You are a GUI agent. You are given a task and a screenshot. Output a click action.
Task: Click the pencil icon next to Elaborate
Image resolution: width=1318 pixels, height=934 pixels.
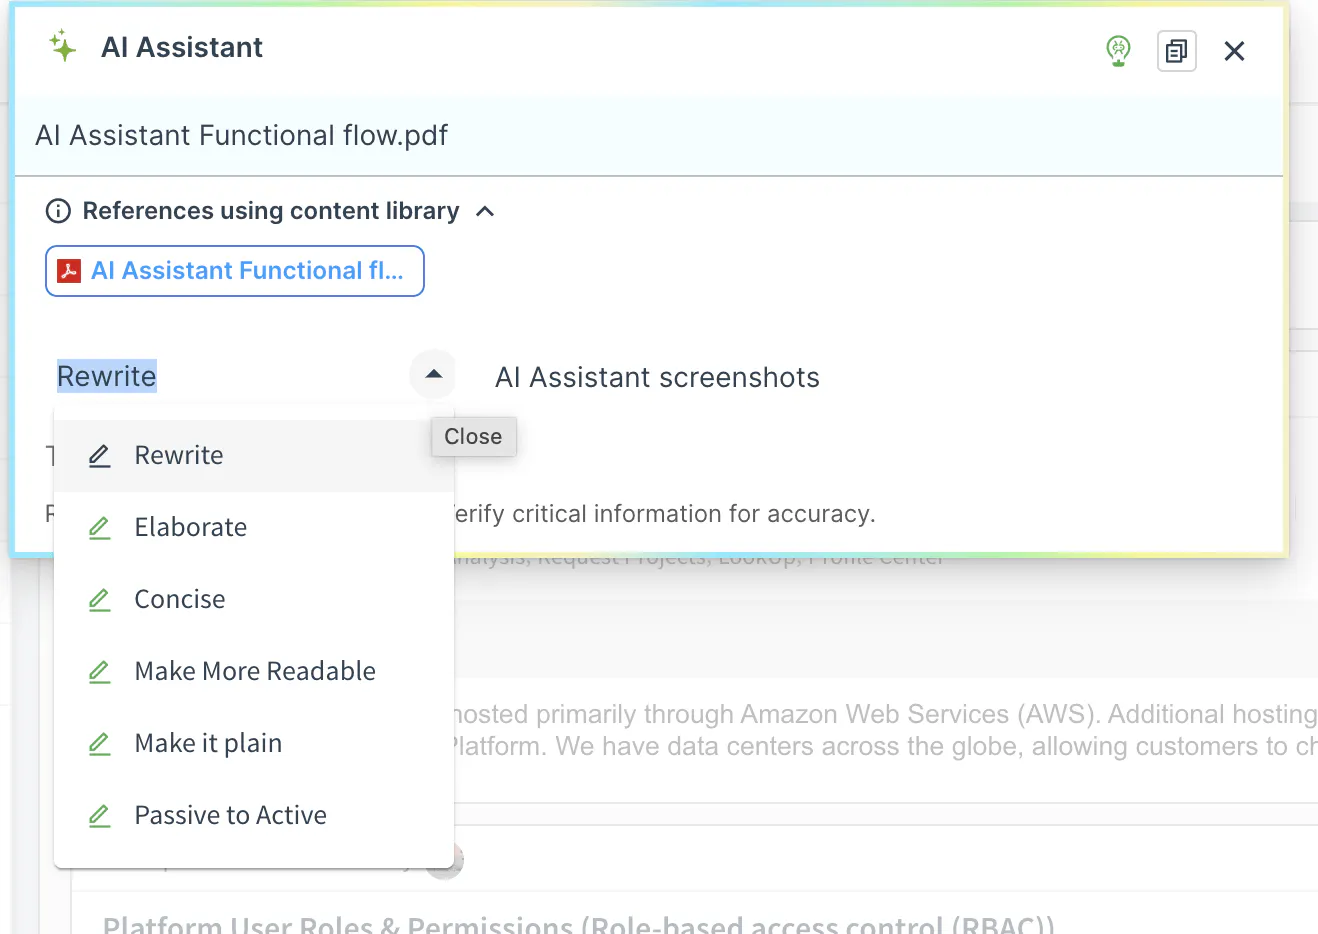(100, 528)
